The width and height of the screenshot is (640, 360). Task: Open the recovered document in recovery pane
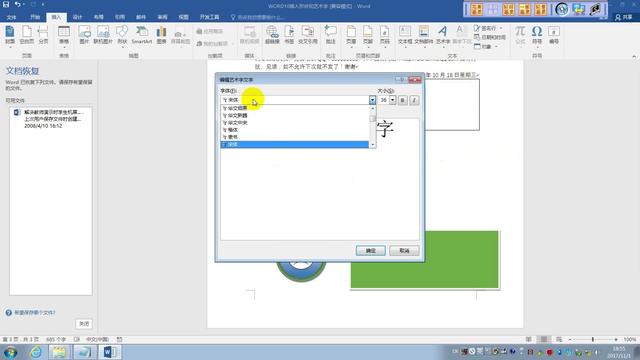pos(51,119)
